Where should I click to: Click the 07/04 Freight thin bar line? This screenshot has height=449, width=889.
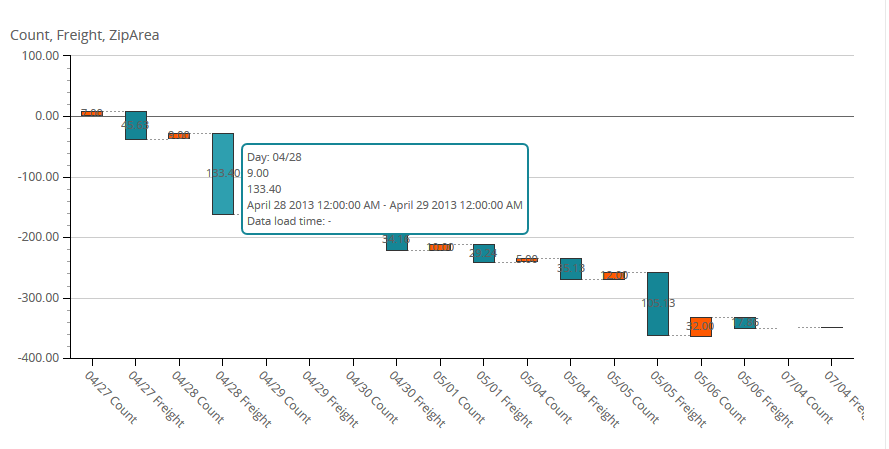coord(832,327)
